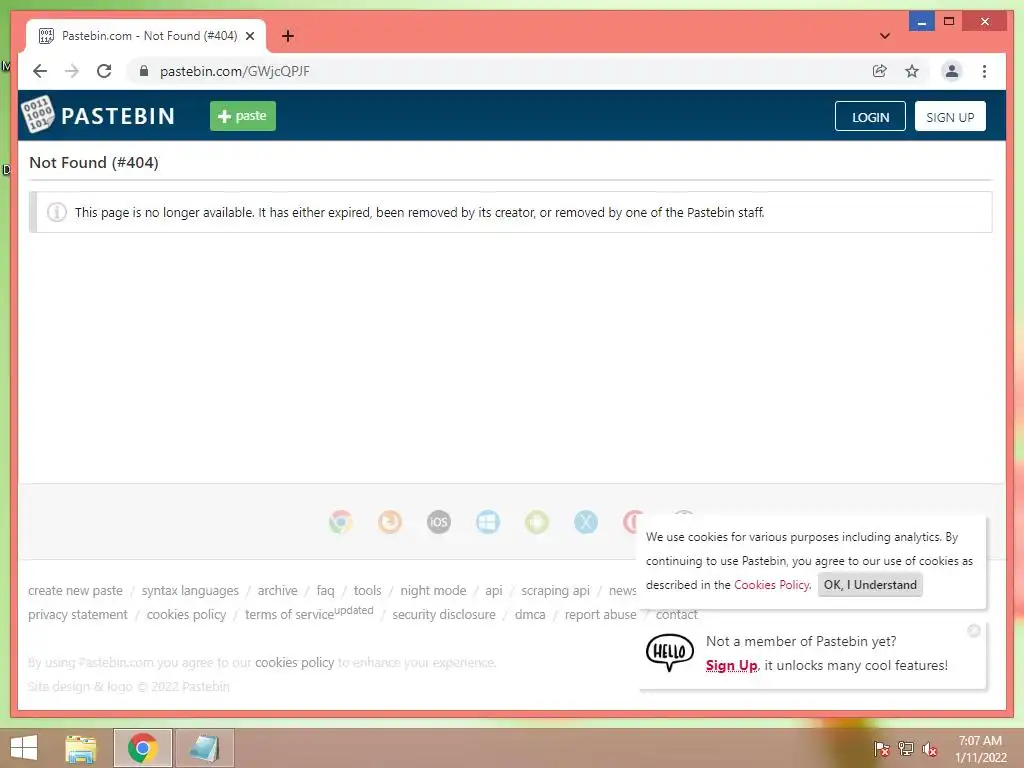The width and height of the screenshot is (1024, 768).
Task: Click cookies policy link in agreement line
Action: coord(295,662)
